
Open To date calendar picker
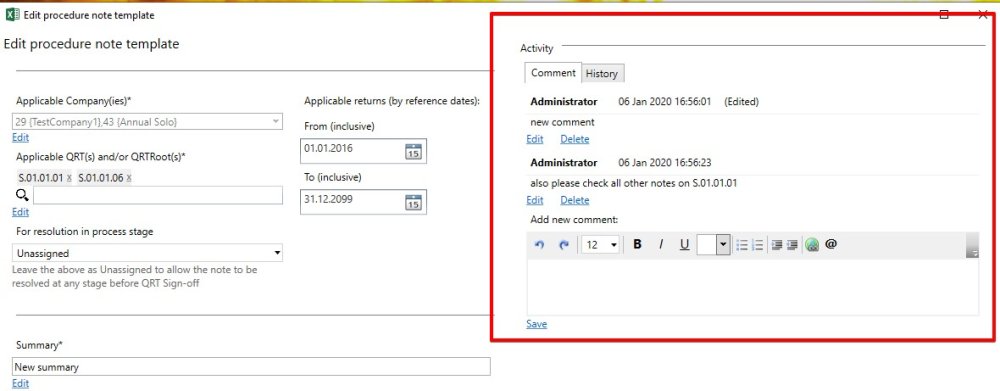pos(413,202)
